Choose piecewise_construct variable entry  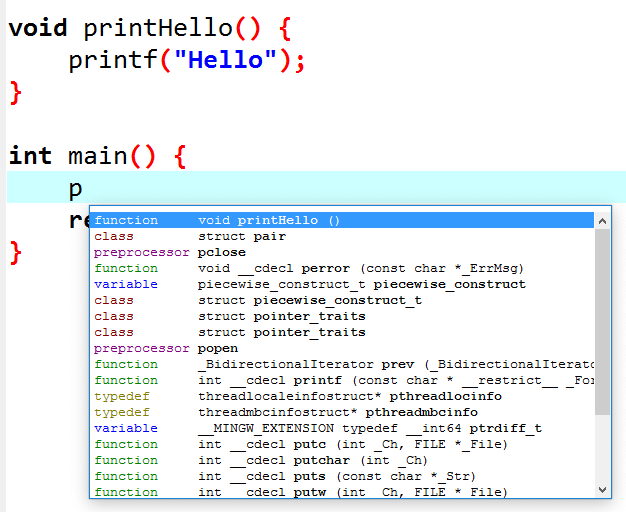point(342,284)
